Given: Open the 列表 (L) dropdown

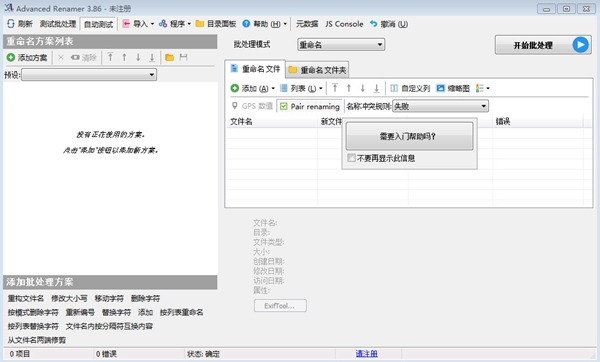Looking at the screenshot, I should pyautogui.click(x=302, y=88).
